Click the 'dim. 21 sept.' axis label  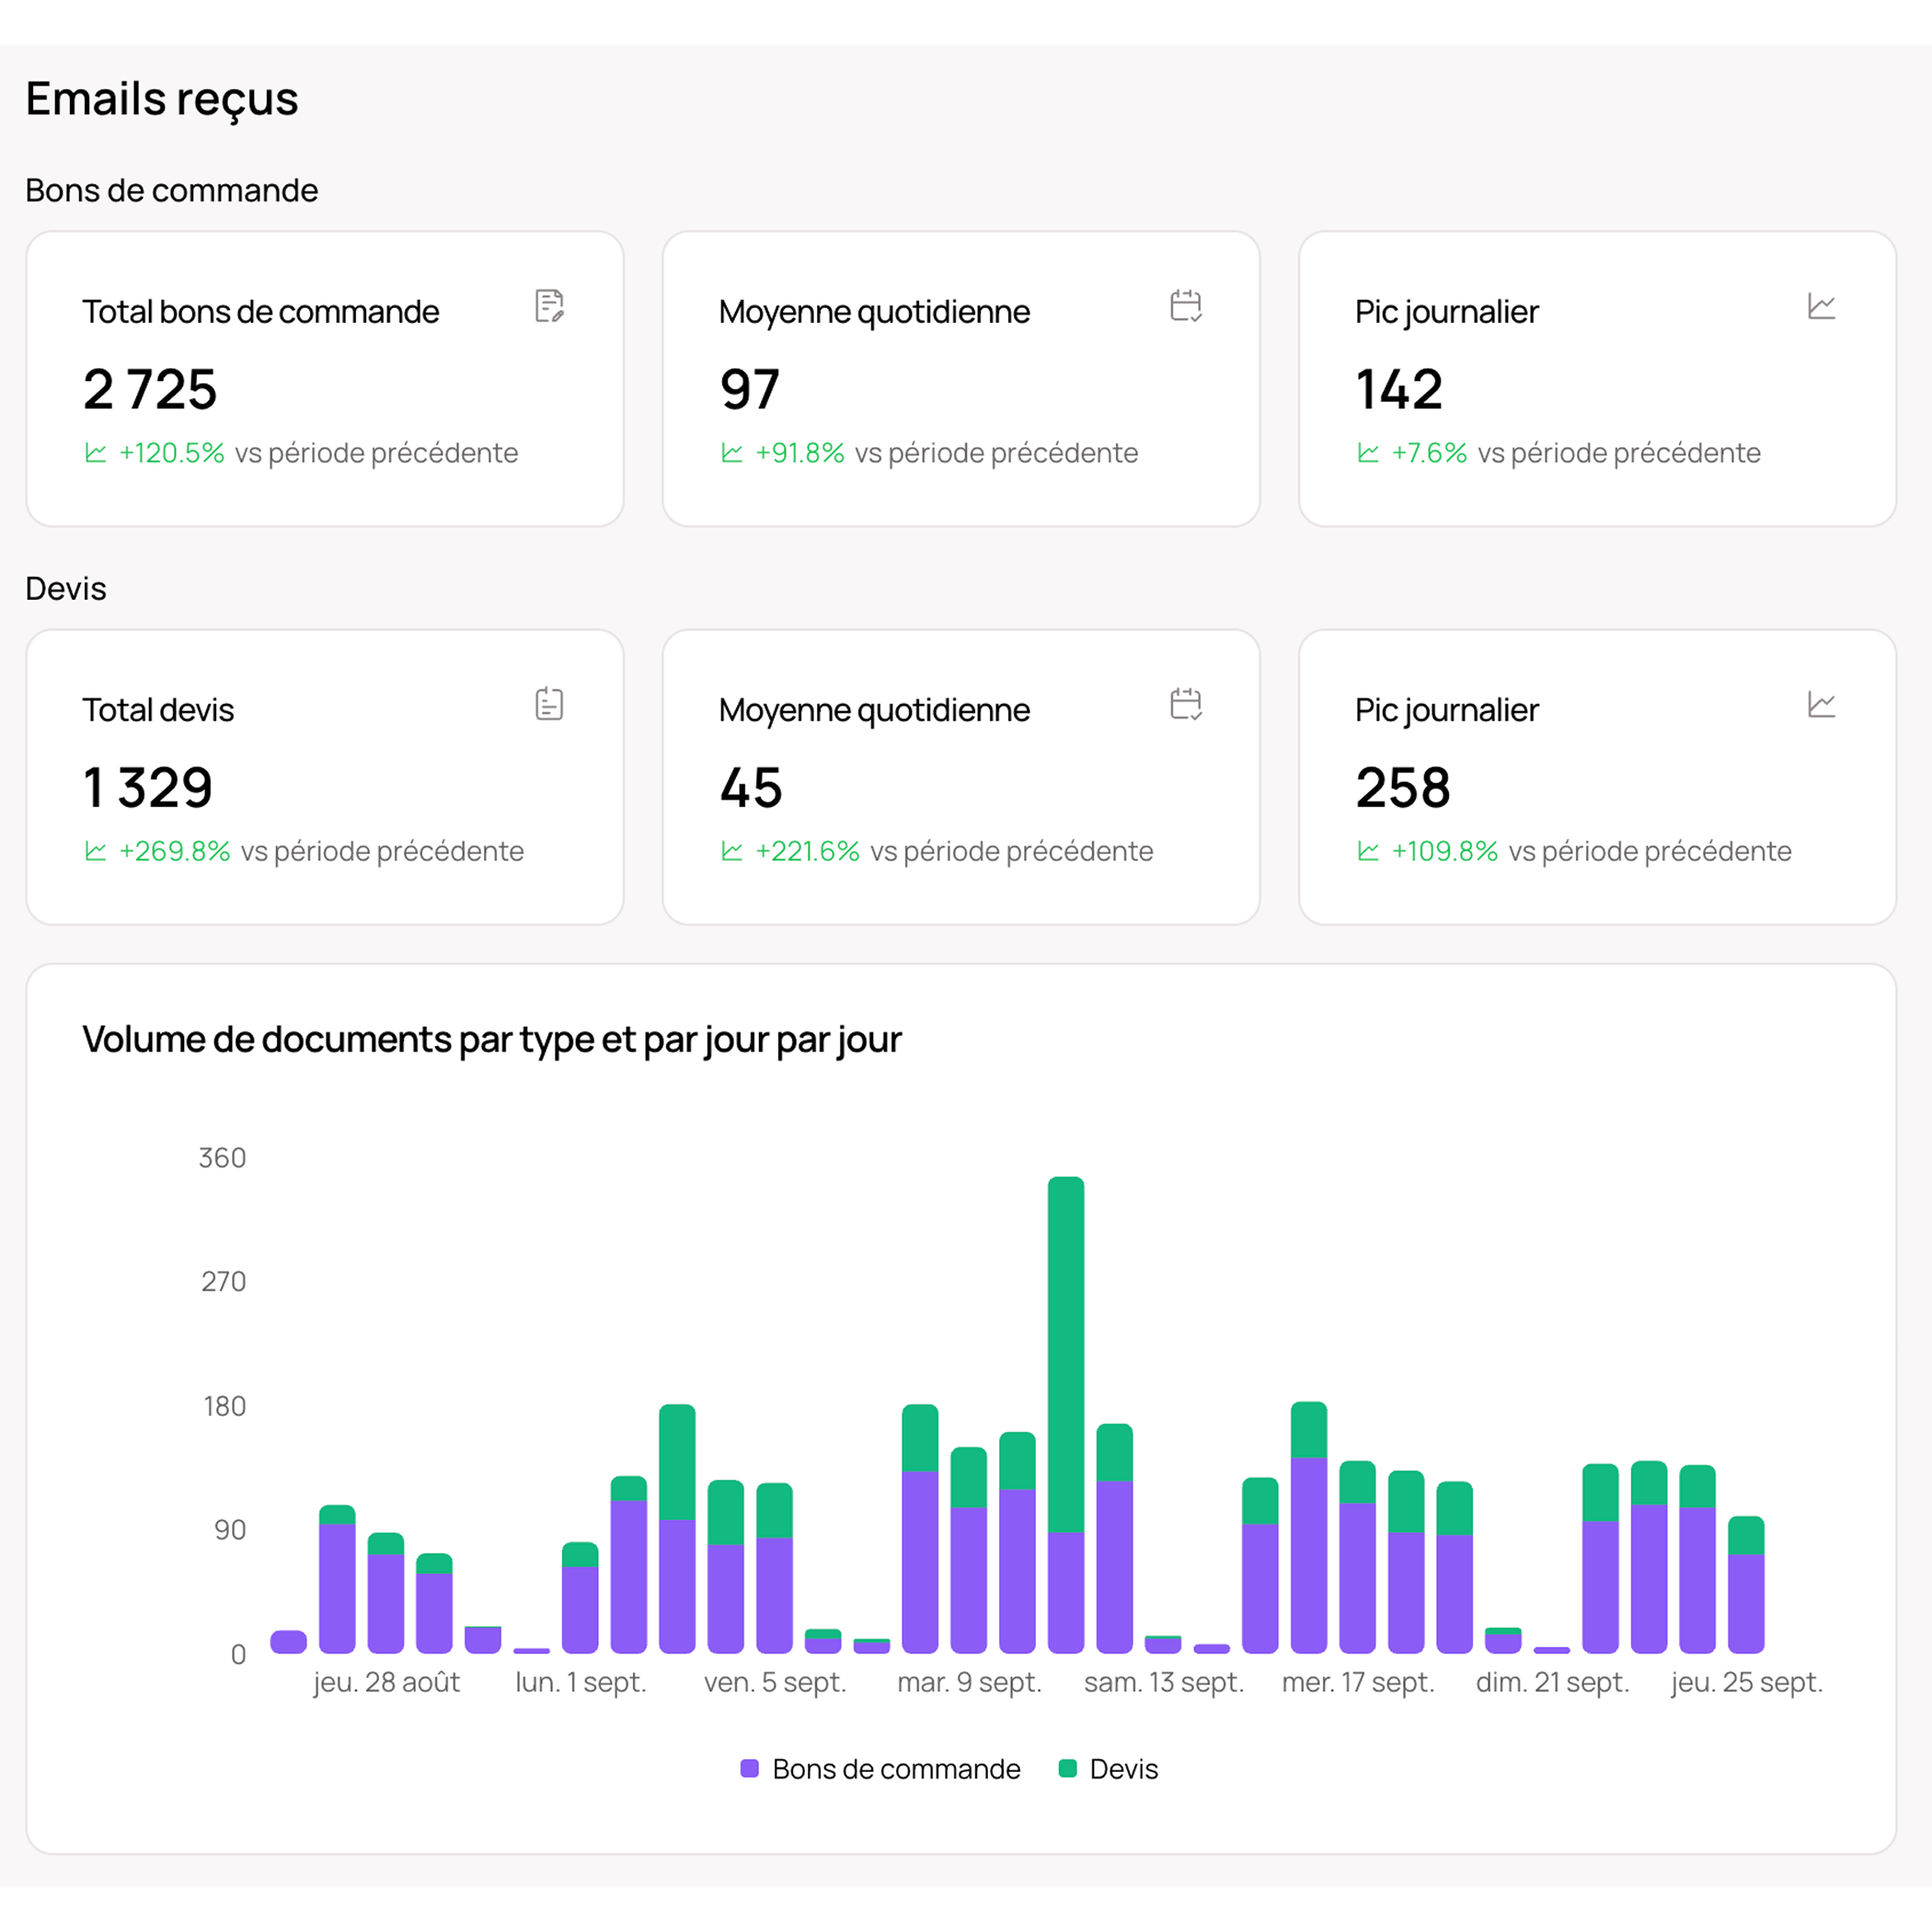pos(1553,1682)
